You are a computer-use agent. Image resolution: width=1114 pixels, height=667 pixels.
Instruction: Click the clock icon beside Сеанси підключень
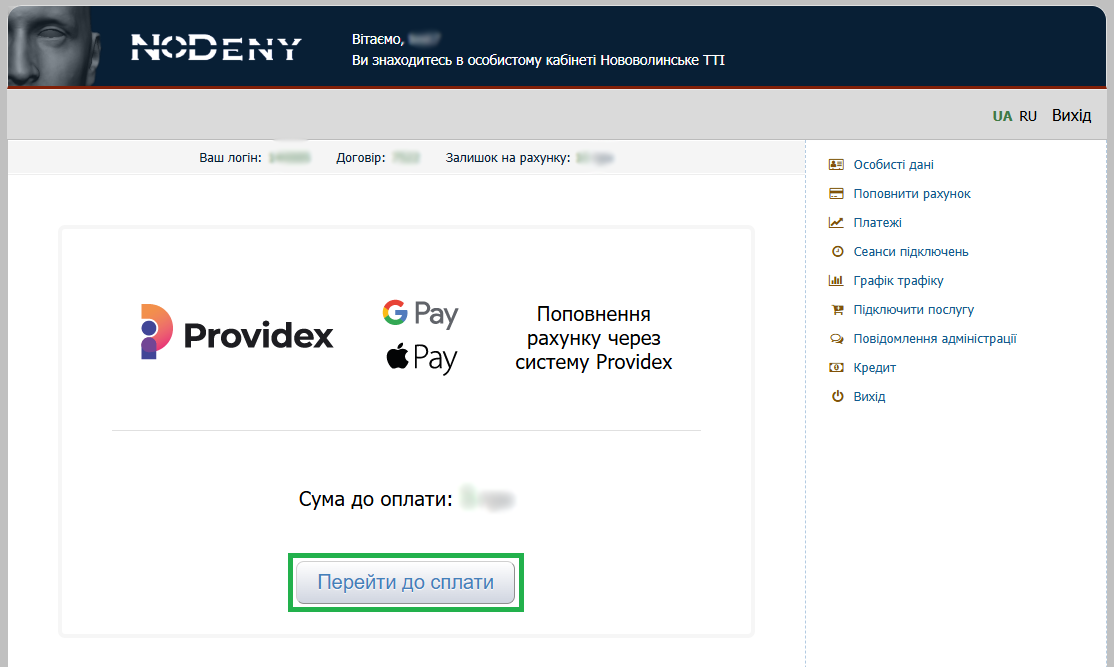838,251
